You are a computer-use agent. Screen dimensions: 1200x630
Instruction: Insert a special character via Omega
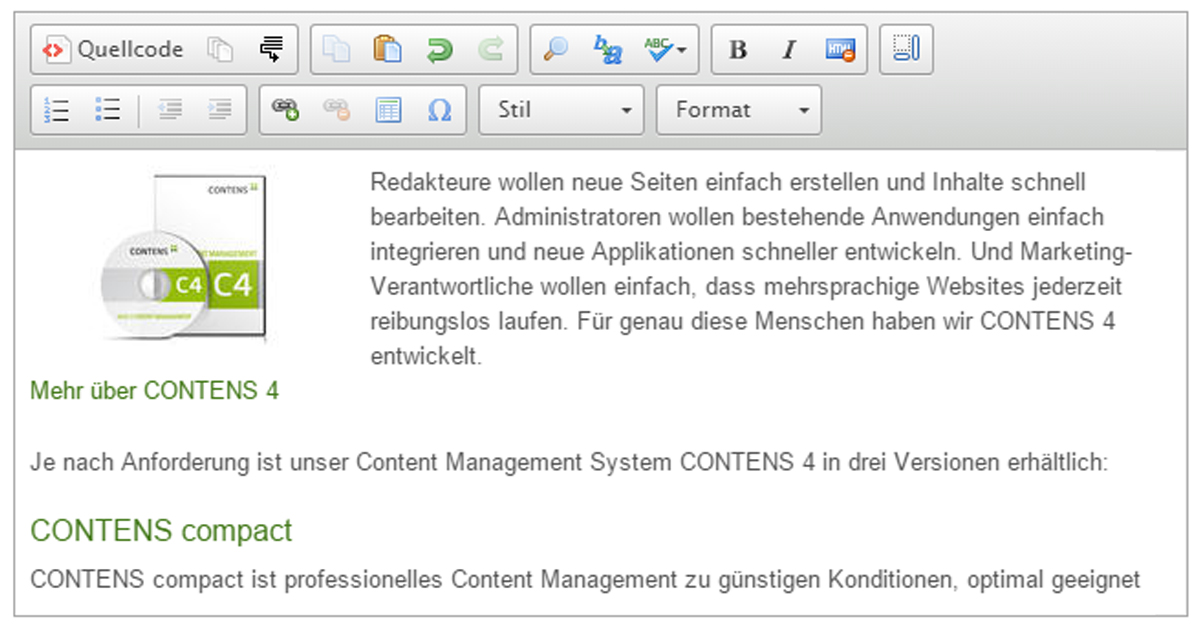pyautogui.click(x=439, y=110)
